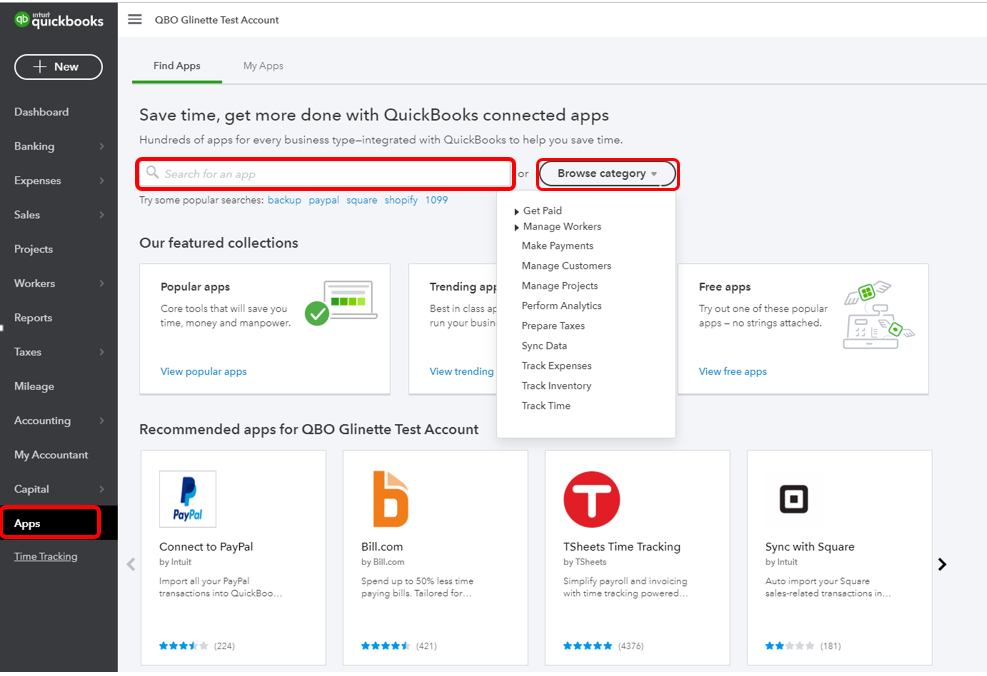Viewport: 987px width, 676px height.
Task: Click the PayPal app icon
Action: pos(188,499)
